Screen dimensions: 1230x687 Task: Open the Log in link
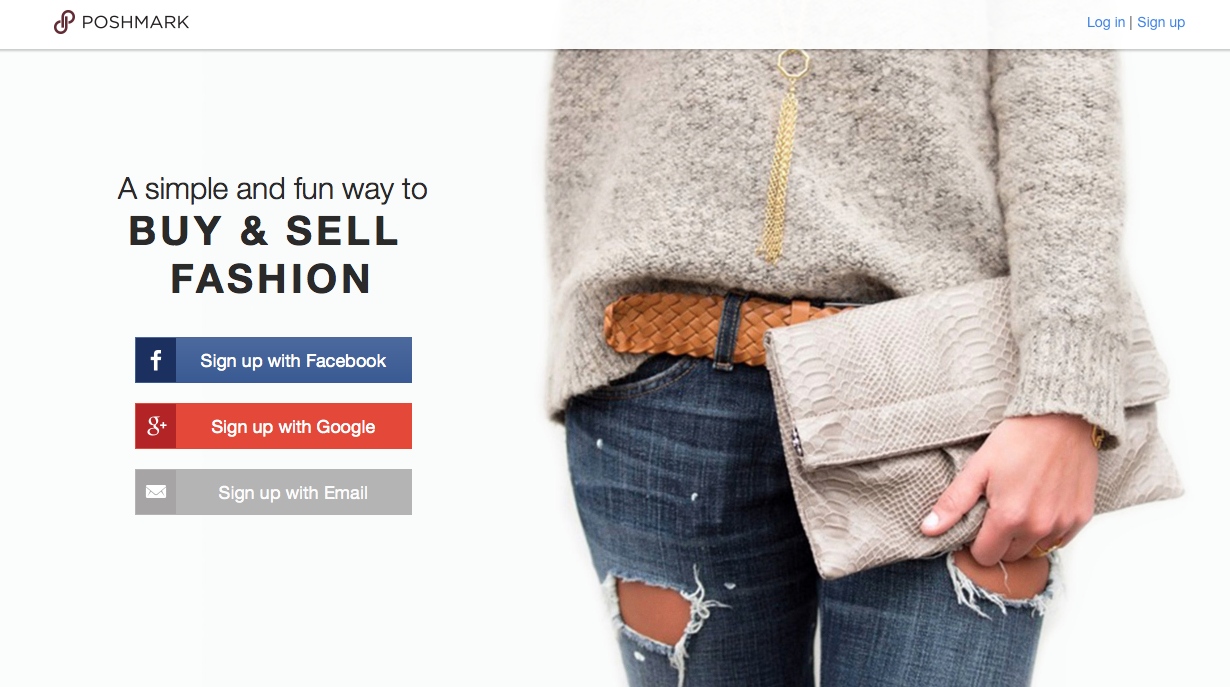pyautogui.click(x=1105, y=22)
